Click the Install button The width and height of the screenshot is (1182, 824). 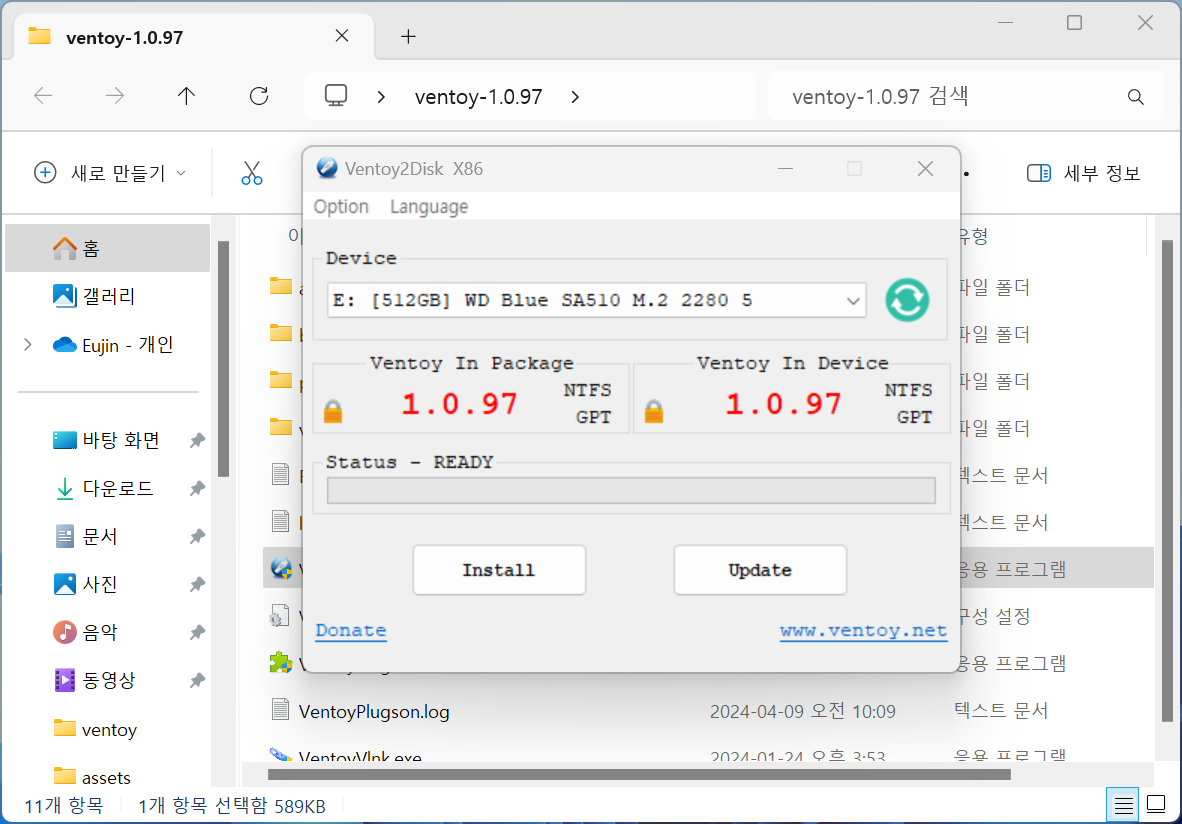click(498, 569)
